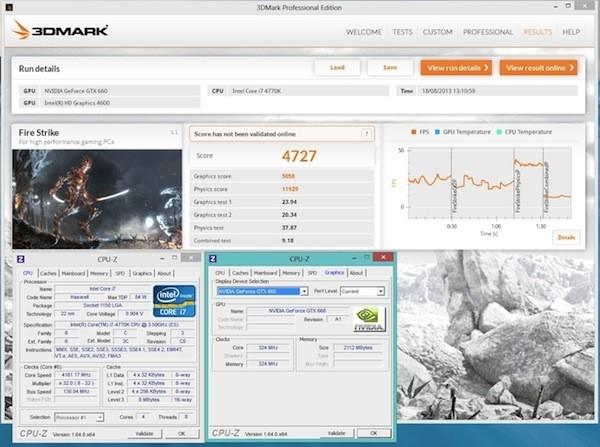The width and height of the screenshot is (600, 447).
Task: Click the Graphics score row
Action: coord(282,176)
